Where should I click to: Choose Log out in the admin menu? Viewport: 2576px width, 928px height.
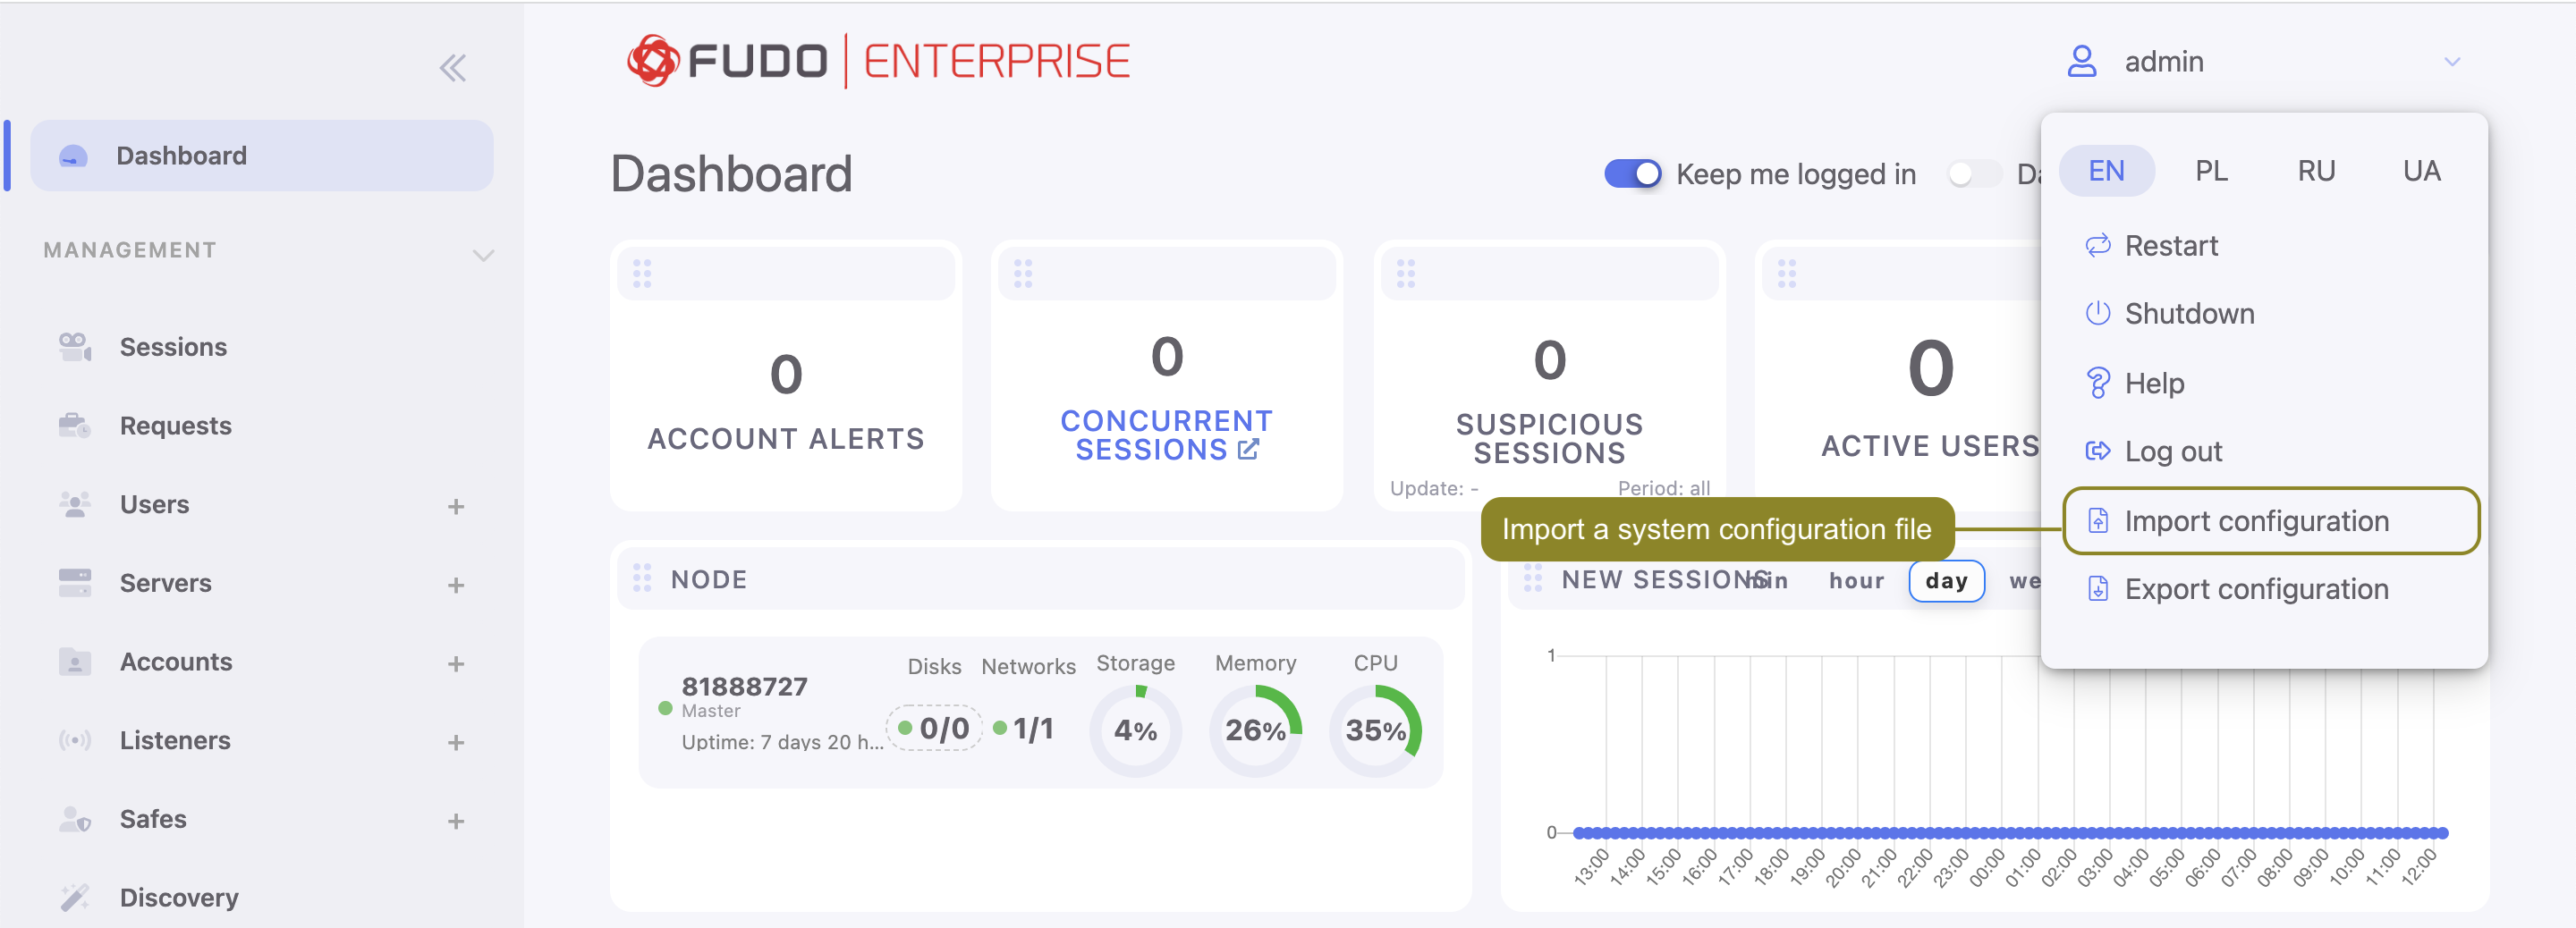click(x=2172, y=452)
